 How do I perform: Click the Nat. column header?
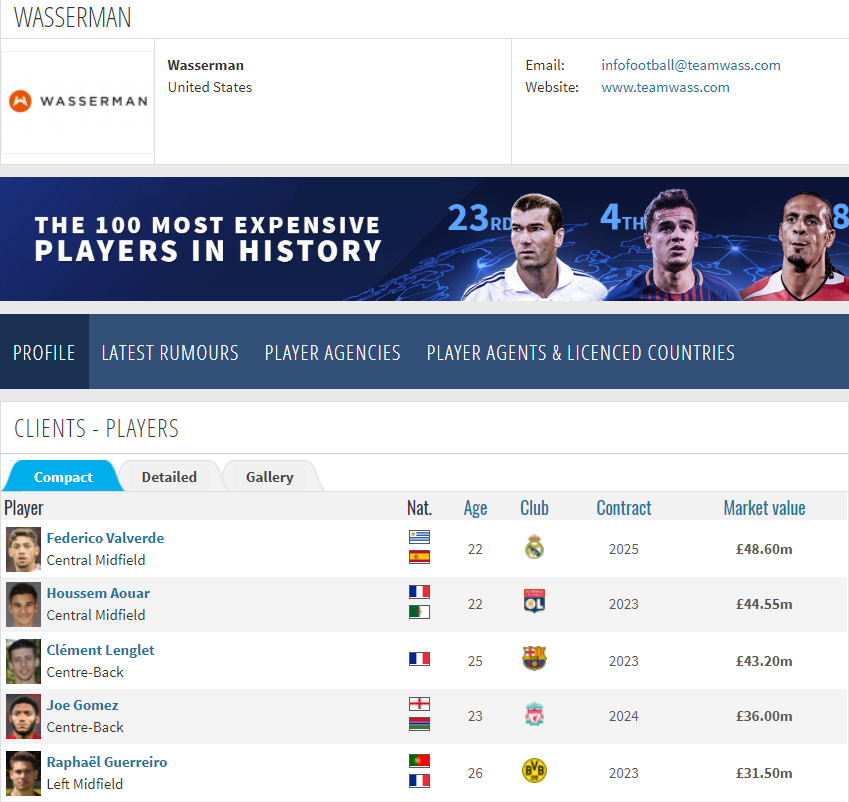419,508
